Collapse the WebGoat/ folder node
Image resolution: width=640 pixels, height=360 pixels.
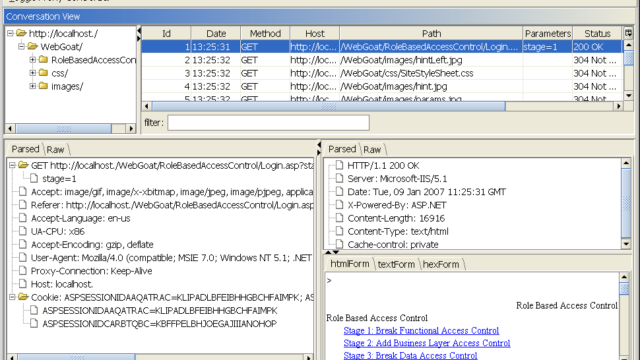point(22,47)
